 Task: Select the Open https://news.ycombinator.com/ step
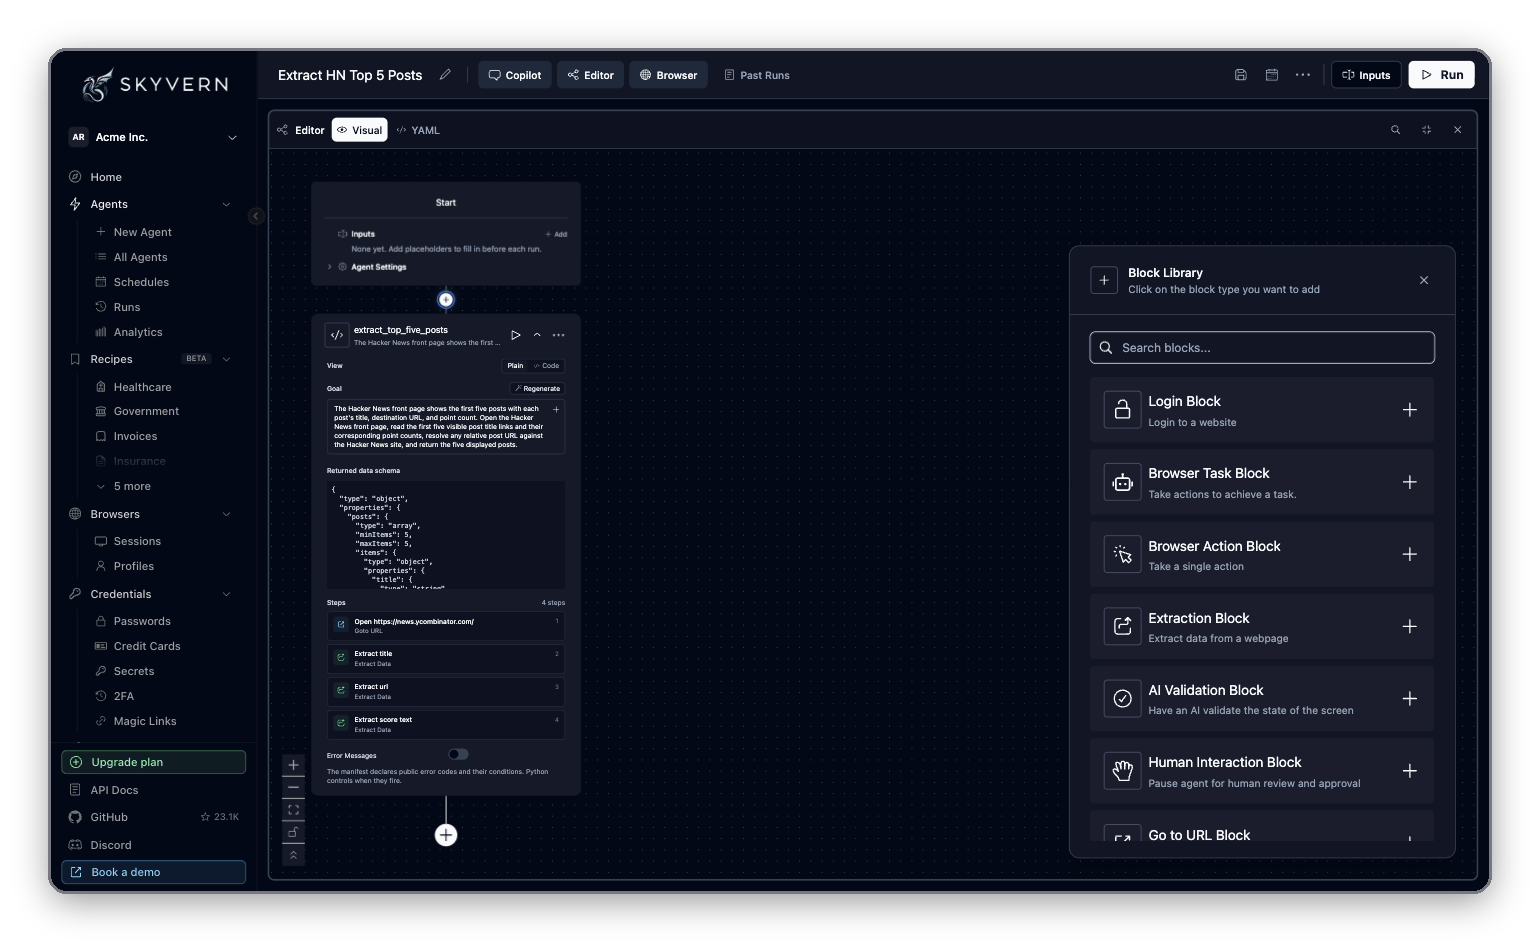click(446, 626)
